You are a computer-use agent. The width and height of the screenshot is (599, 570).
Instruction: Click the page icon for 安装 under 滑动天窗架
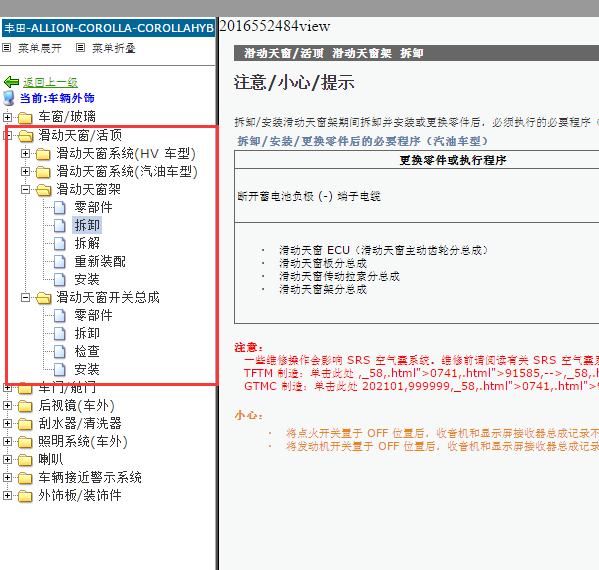[60, 279]
